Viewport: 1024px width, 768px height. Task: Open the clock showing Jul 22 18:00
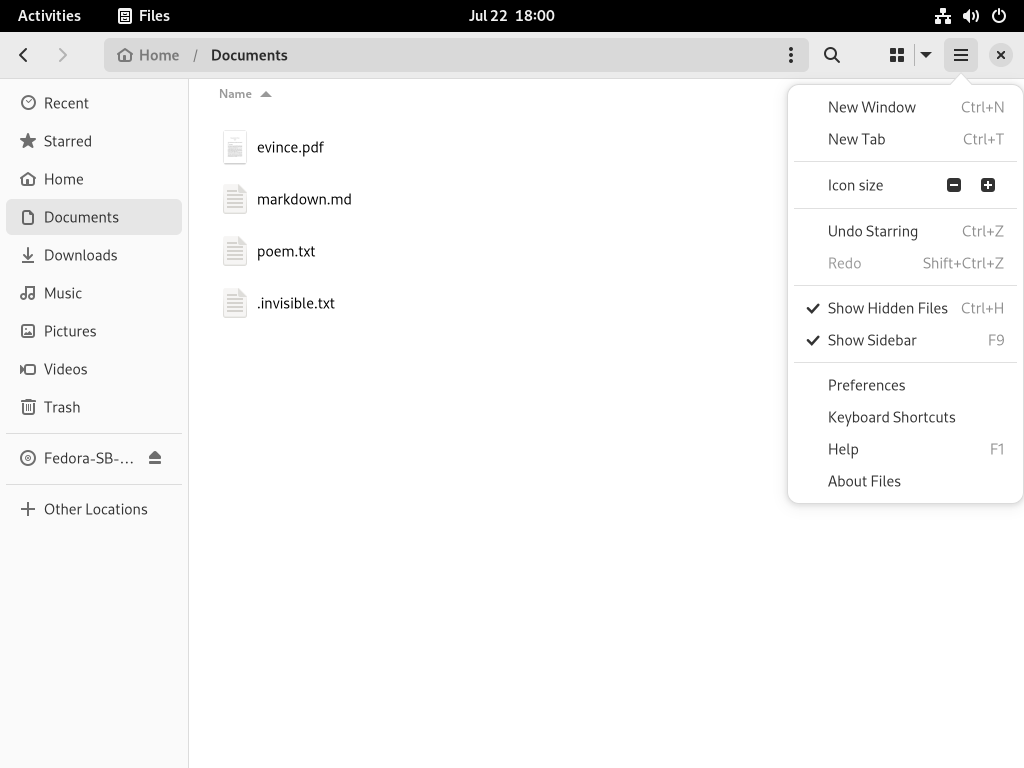point(511,16)
